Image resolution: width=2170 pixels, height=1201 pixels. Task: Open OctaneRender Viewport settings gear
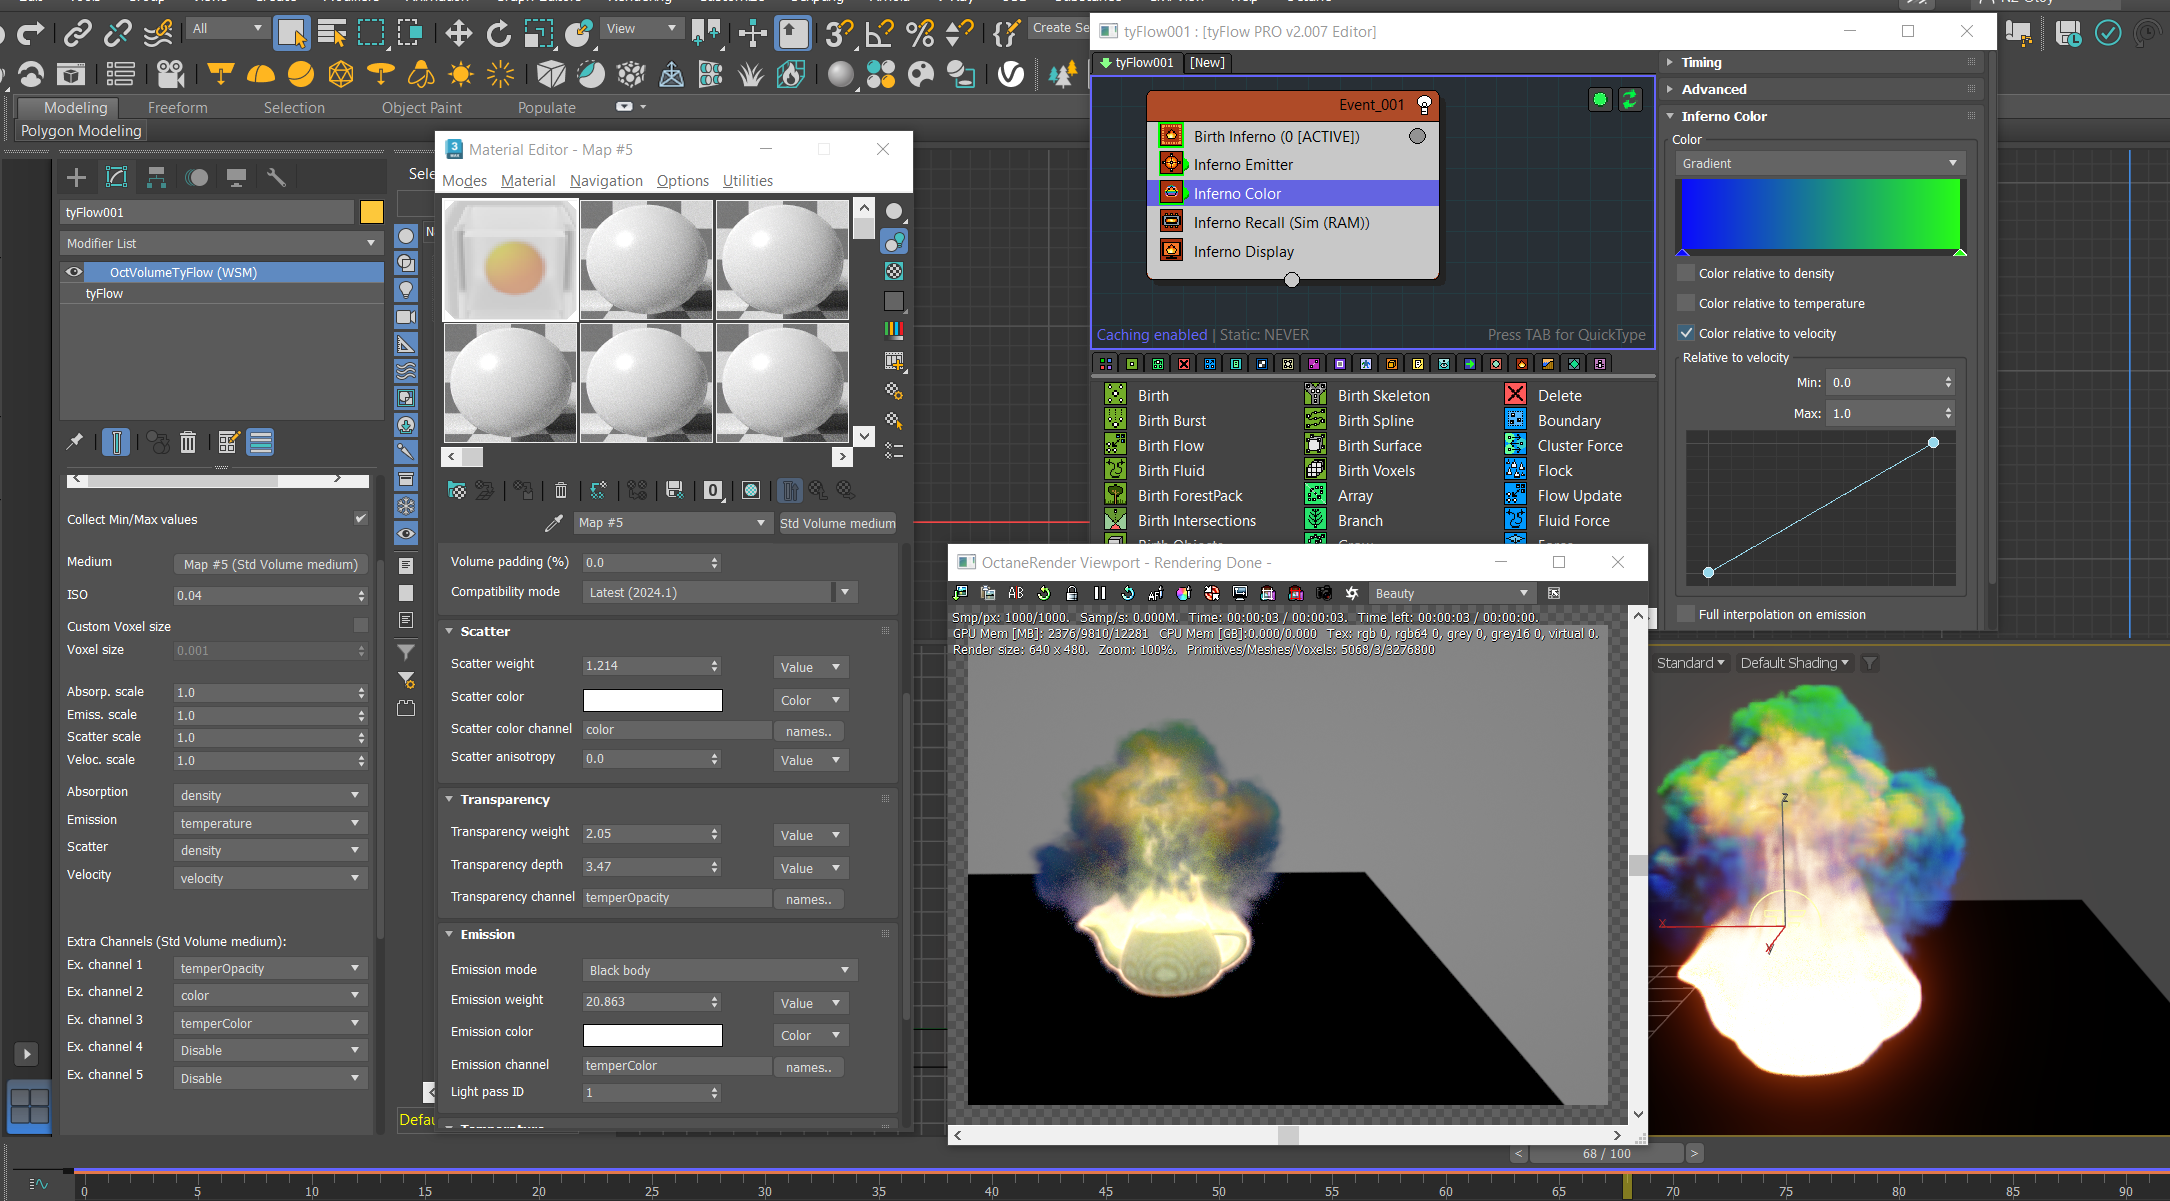(1352, 593)
